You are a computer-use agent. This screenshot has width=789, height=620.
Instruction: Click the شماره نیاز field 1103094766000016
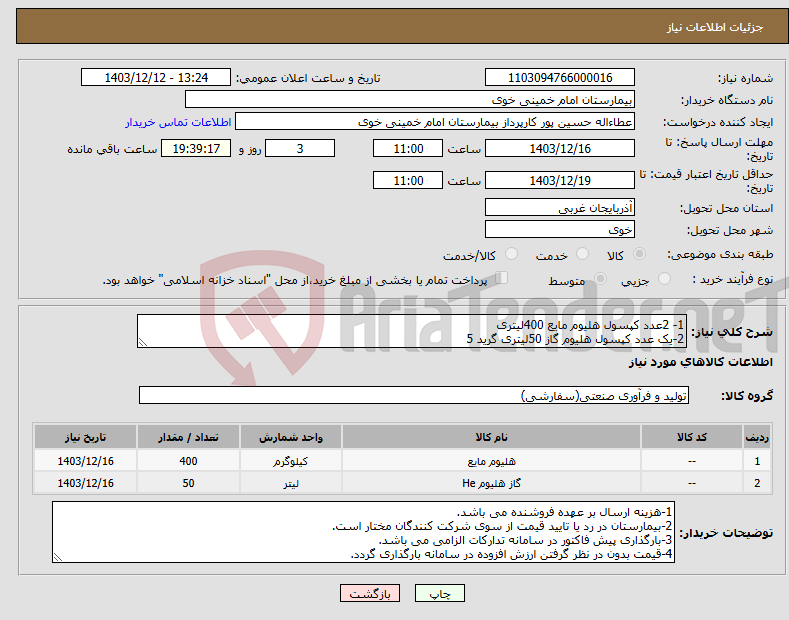tap(560, 78)
